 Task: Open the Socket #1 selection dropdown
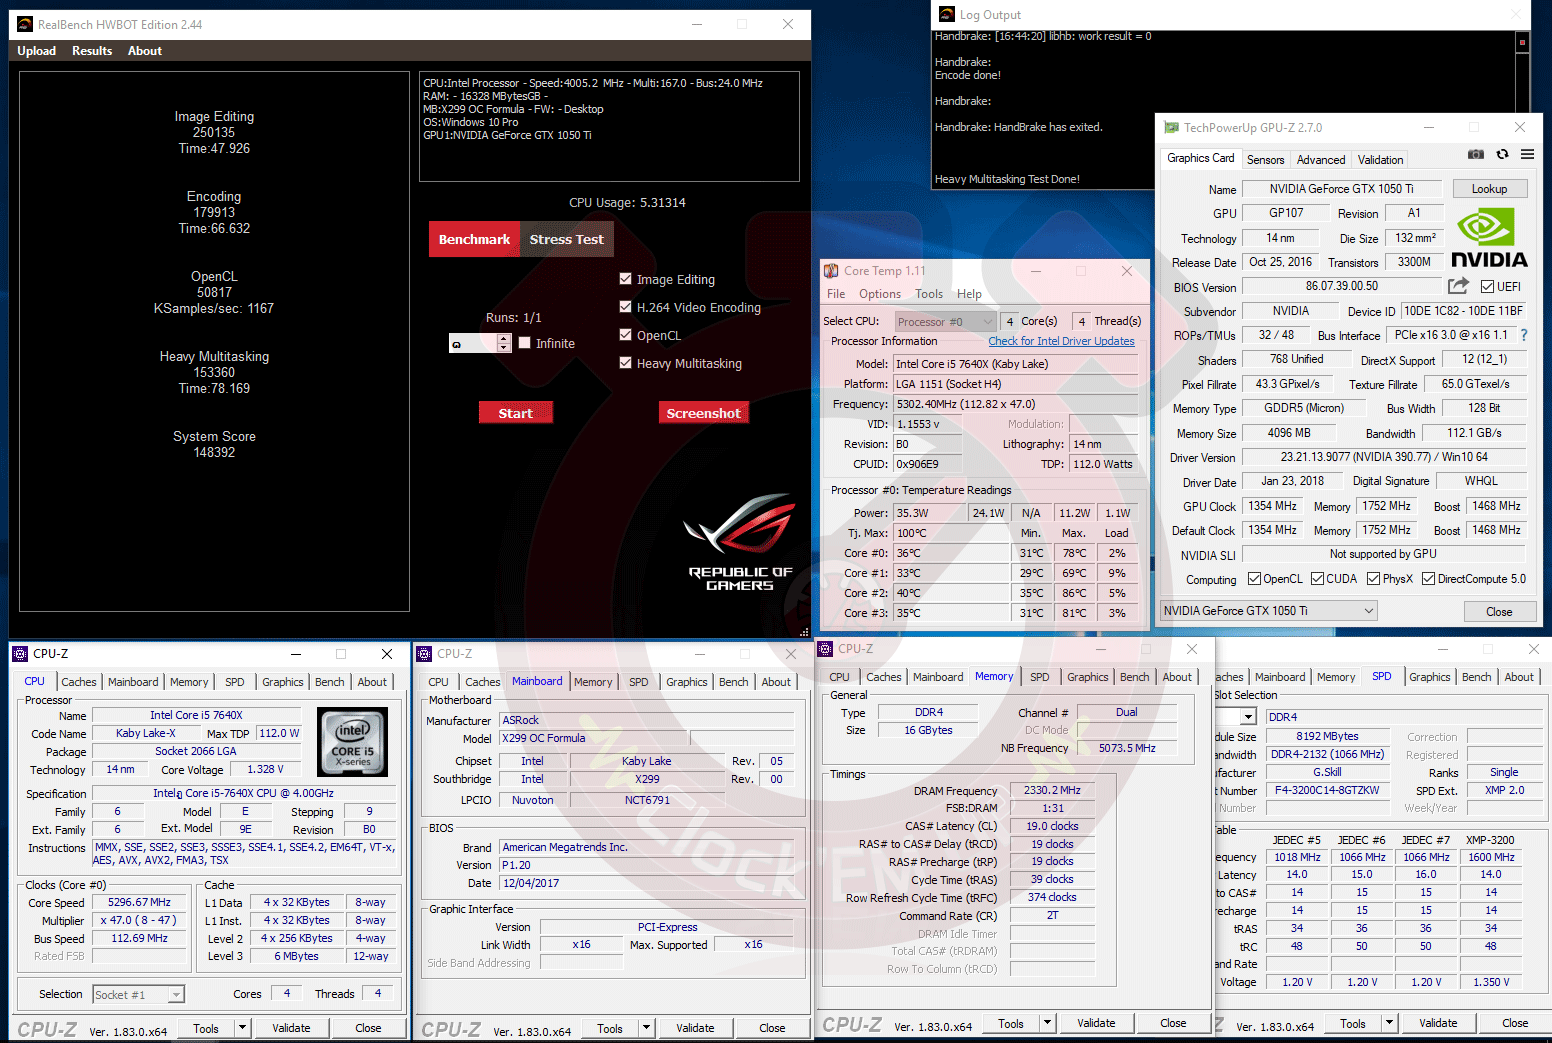click(x=139, y=995)
